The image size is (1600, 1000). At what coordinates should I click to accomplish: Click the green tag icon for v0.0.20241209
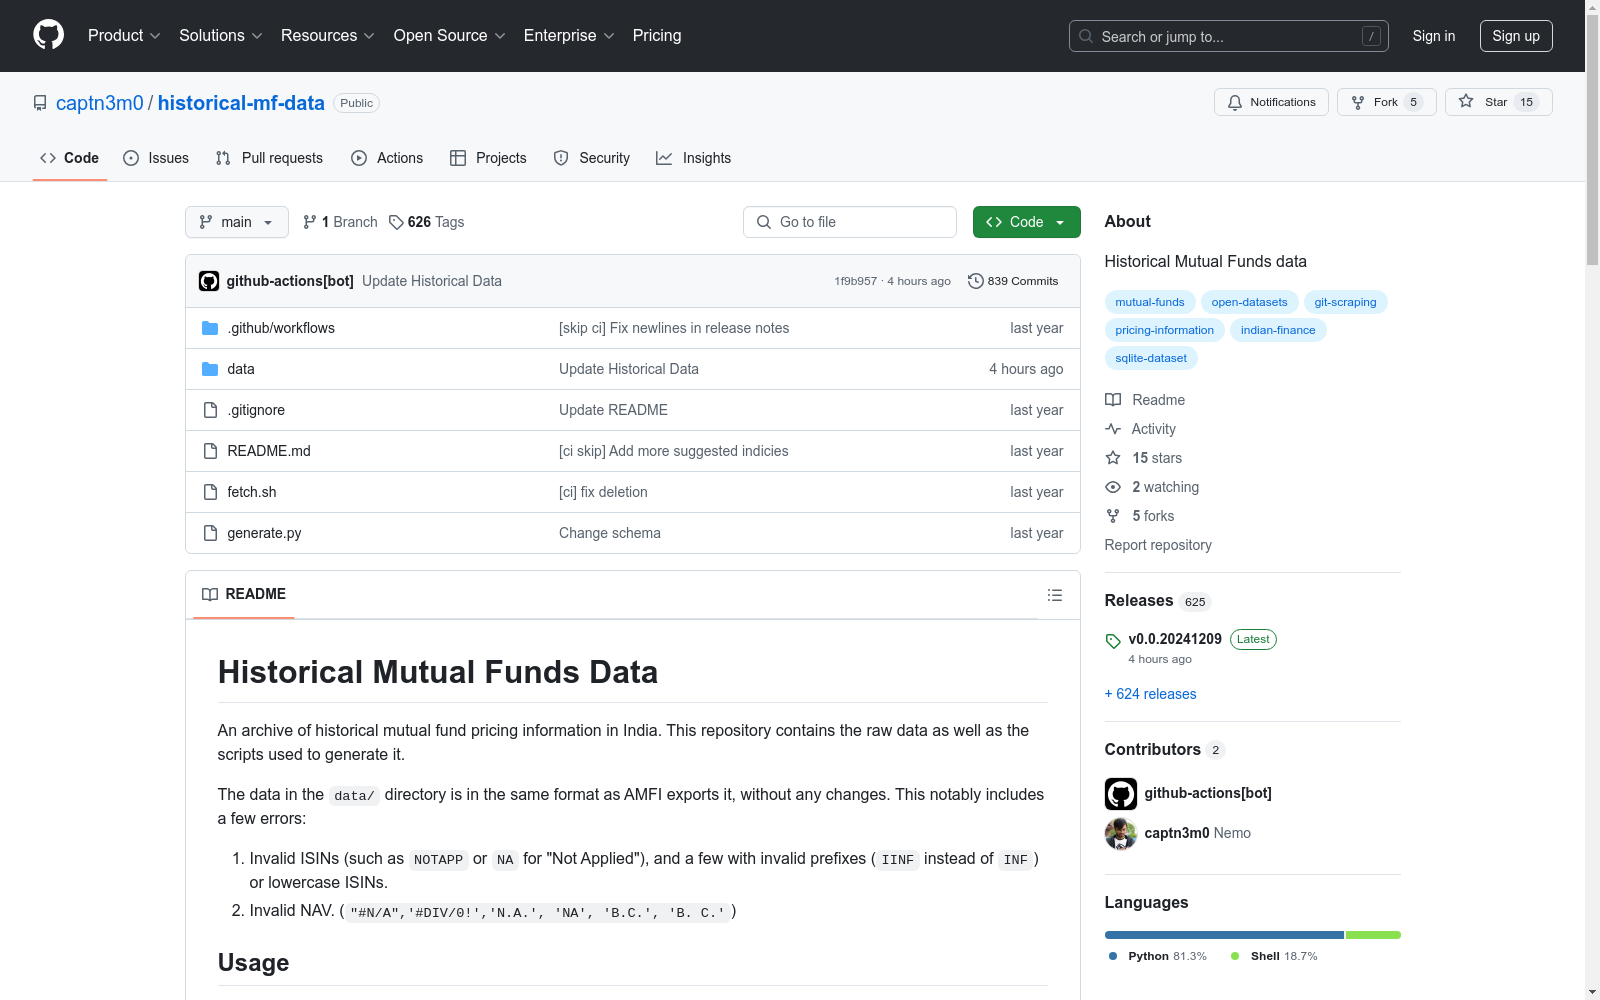(x=1113, y=641)
